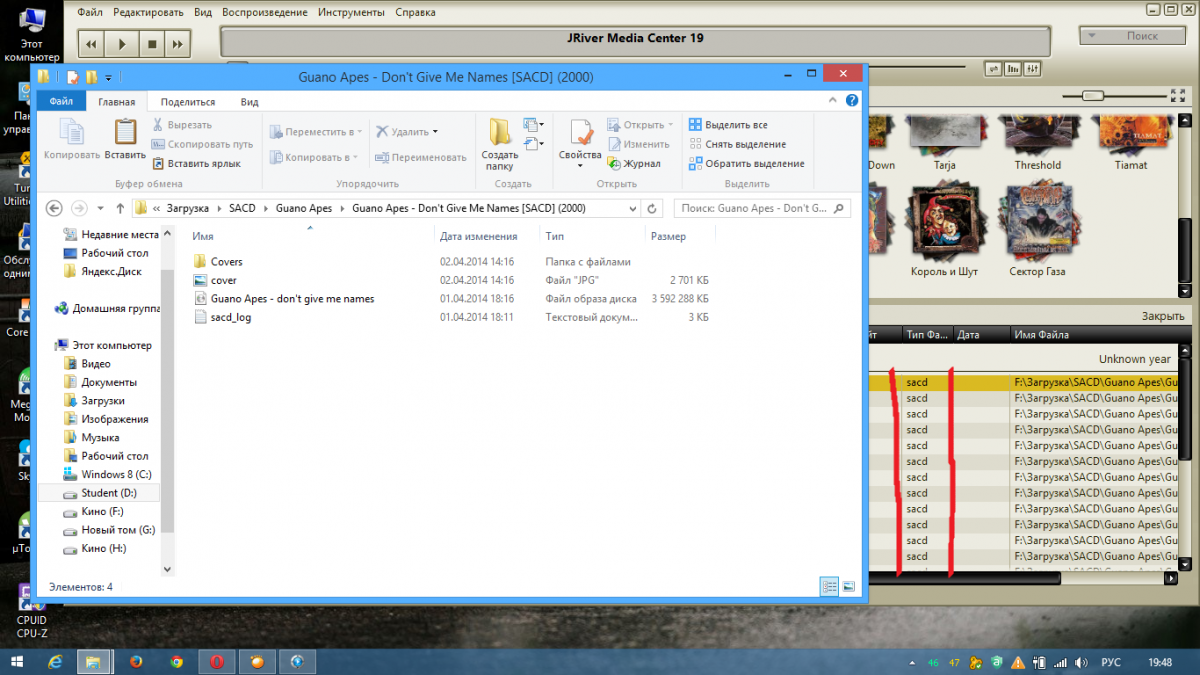This screenshot has height=675, width=1200.
Task: Collapse the Explorer ribbon chevron
Action: pos(833,101)
